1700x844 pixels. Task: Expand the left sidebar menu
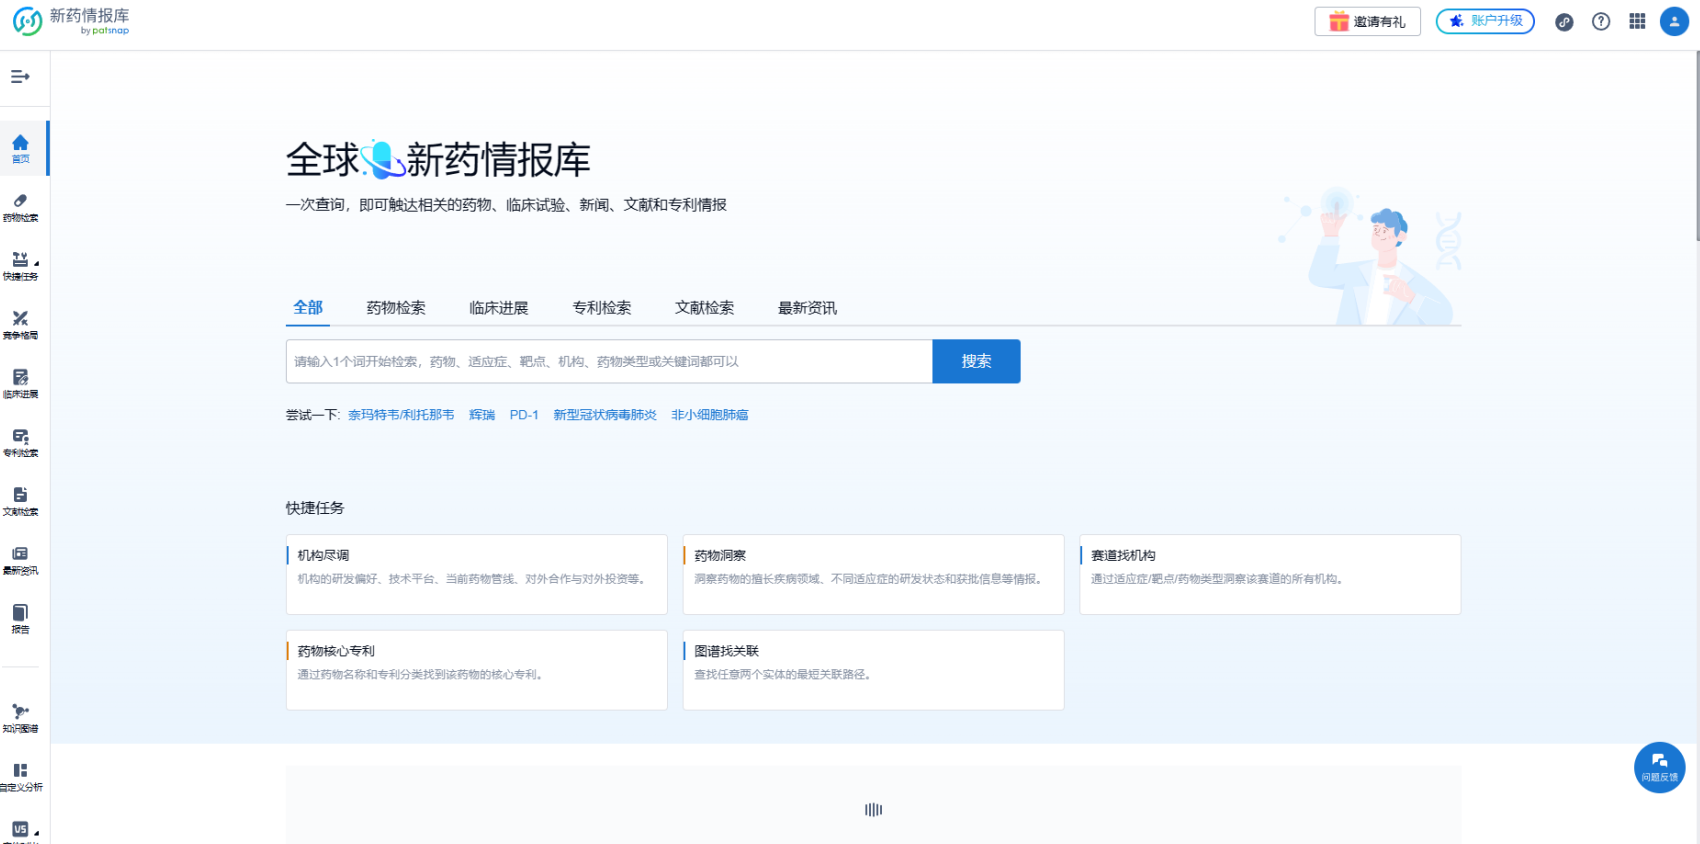click(x=20, y=77)
